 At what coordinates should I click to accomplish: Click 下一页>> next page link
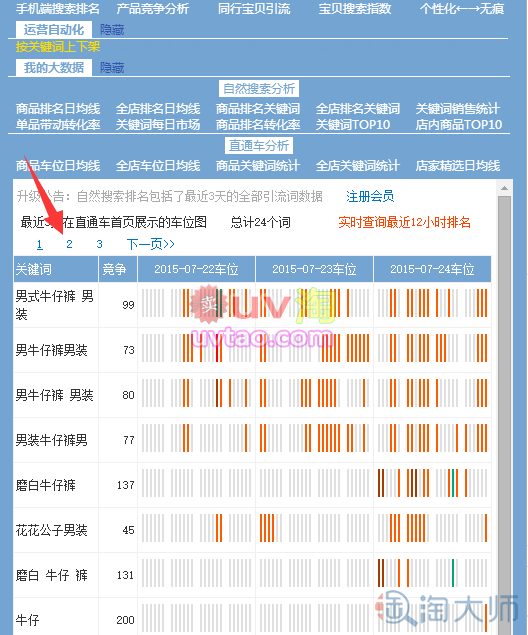click(x=151, y=244)
